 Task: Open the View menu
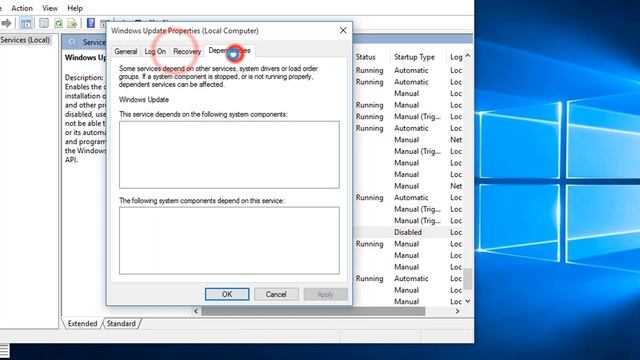[x=50, y=8]
